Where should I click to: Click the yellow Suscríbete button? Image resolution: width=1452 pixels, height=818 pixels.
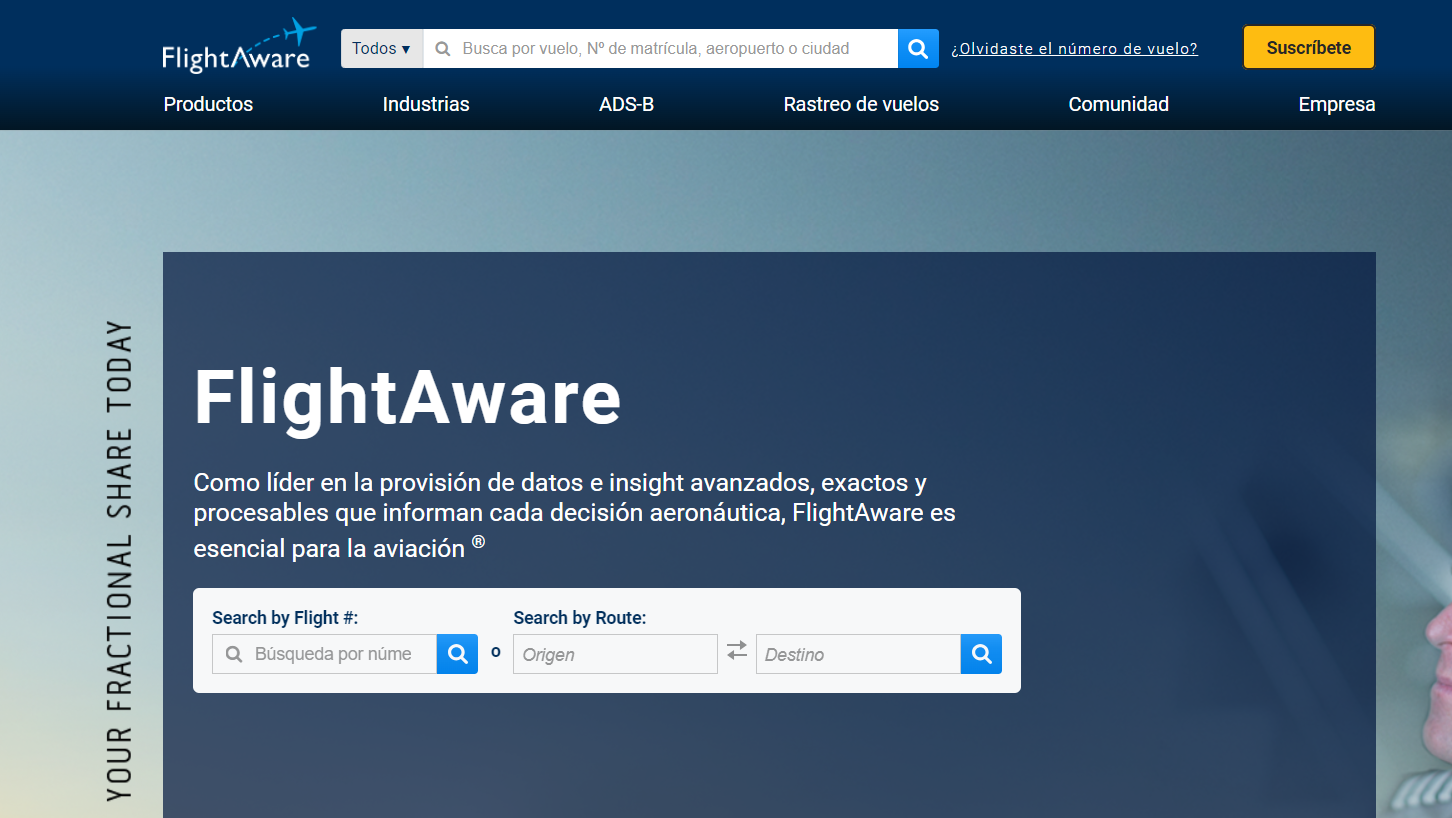pos(1308,47)
